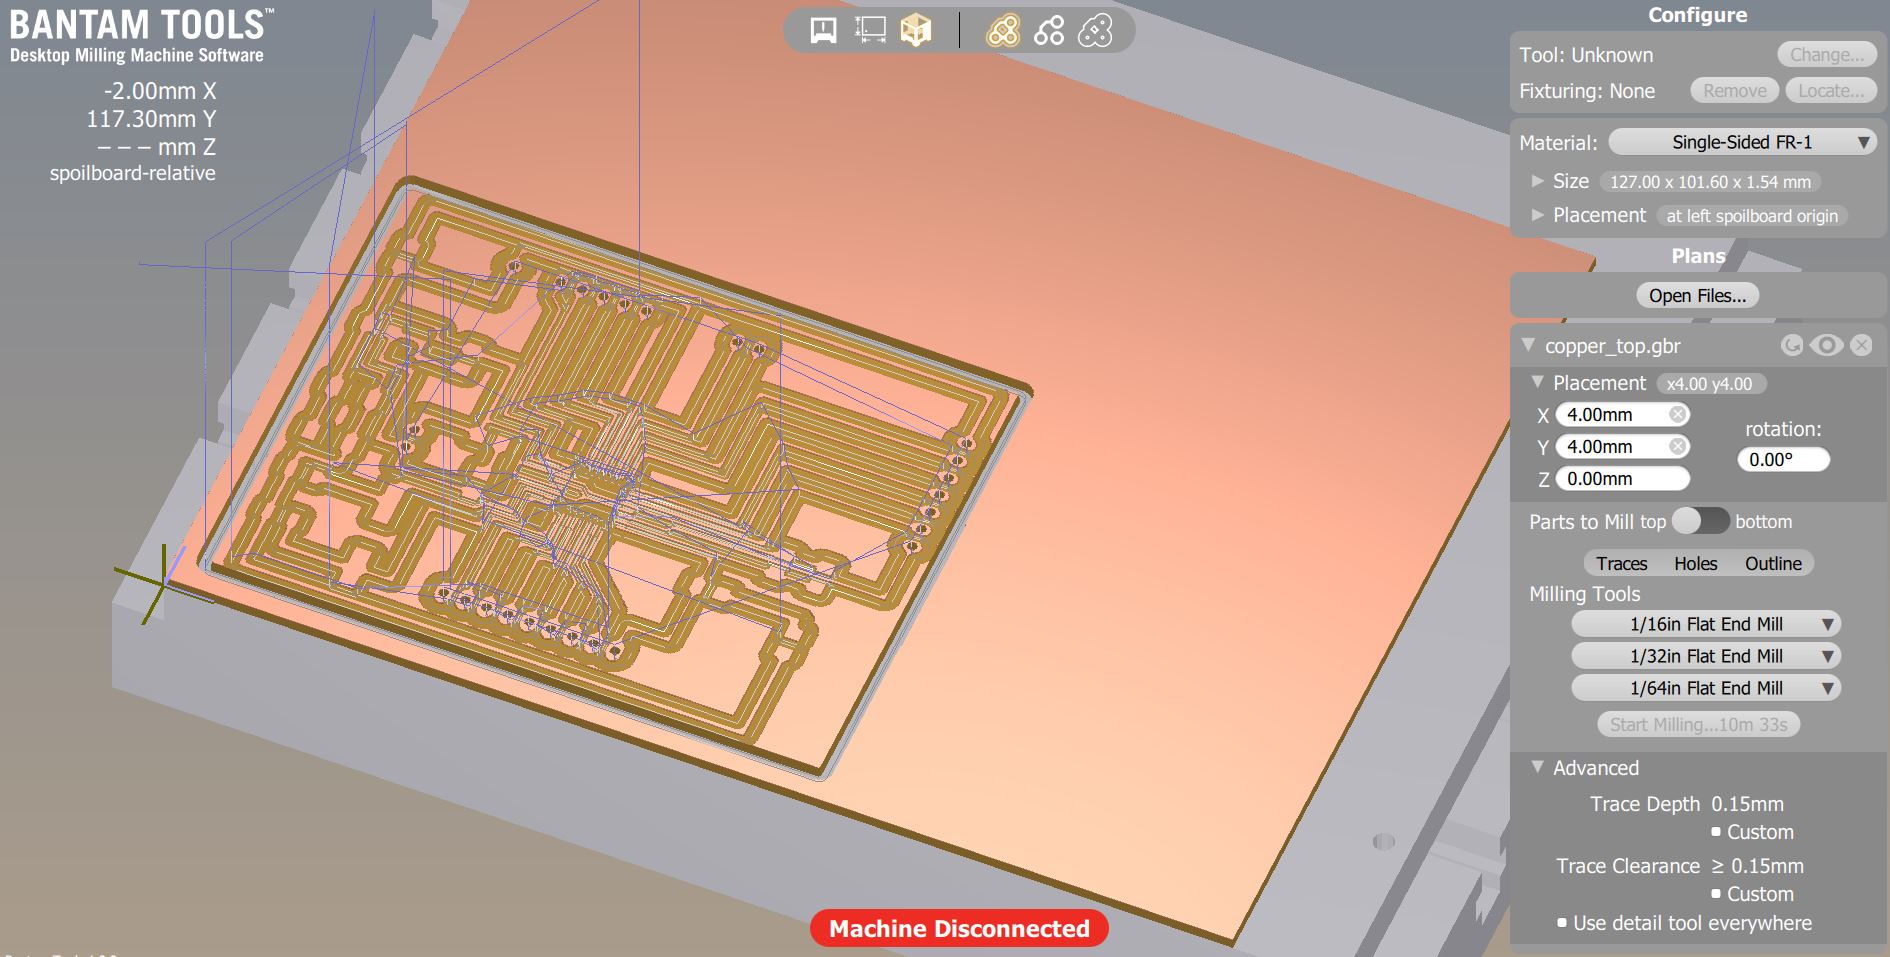Click the X placement input field

(1622, 414)
